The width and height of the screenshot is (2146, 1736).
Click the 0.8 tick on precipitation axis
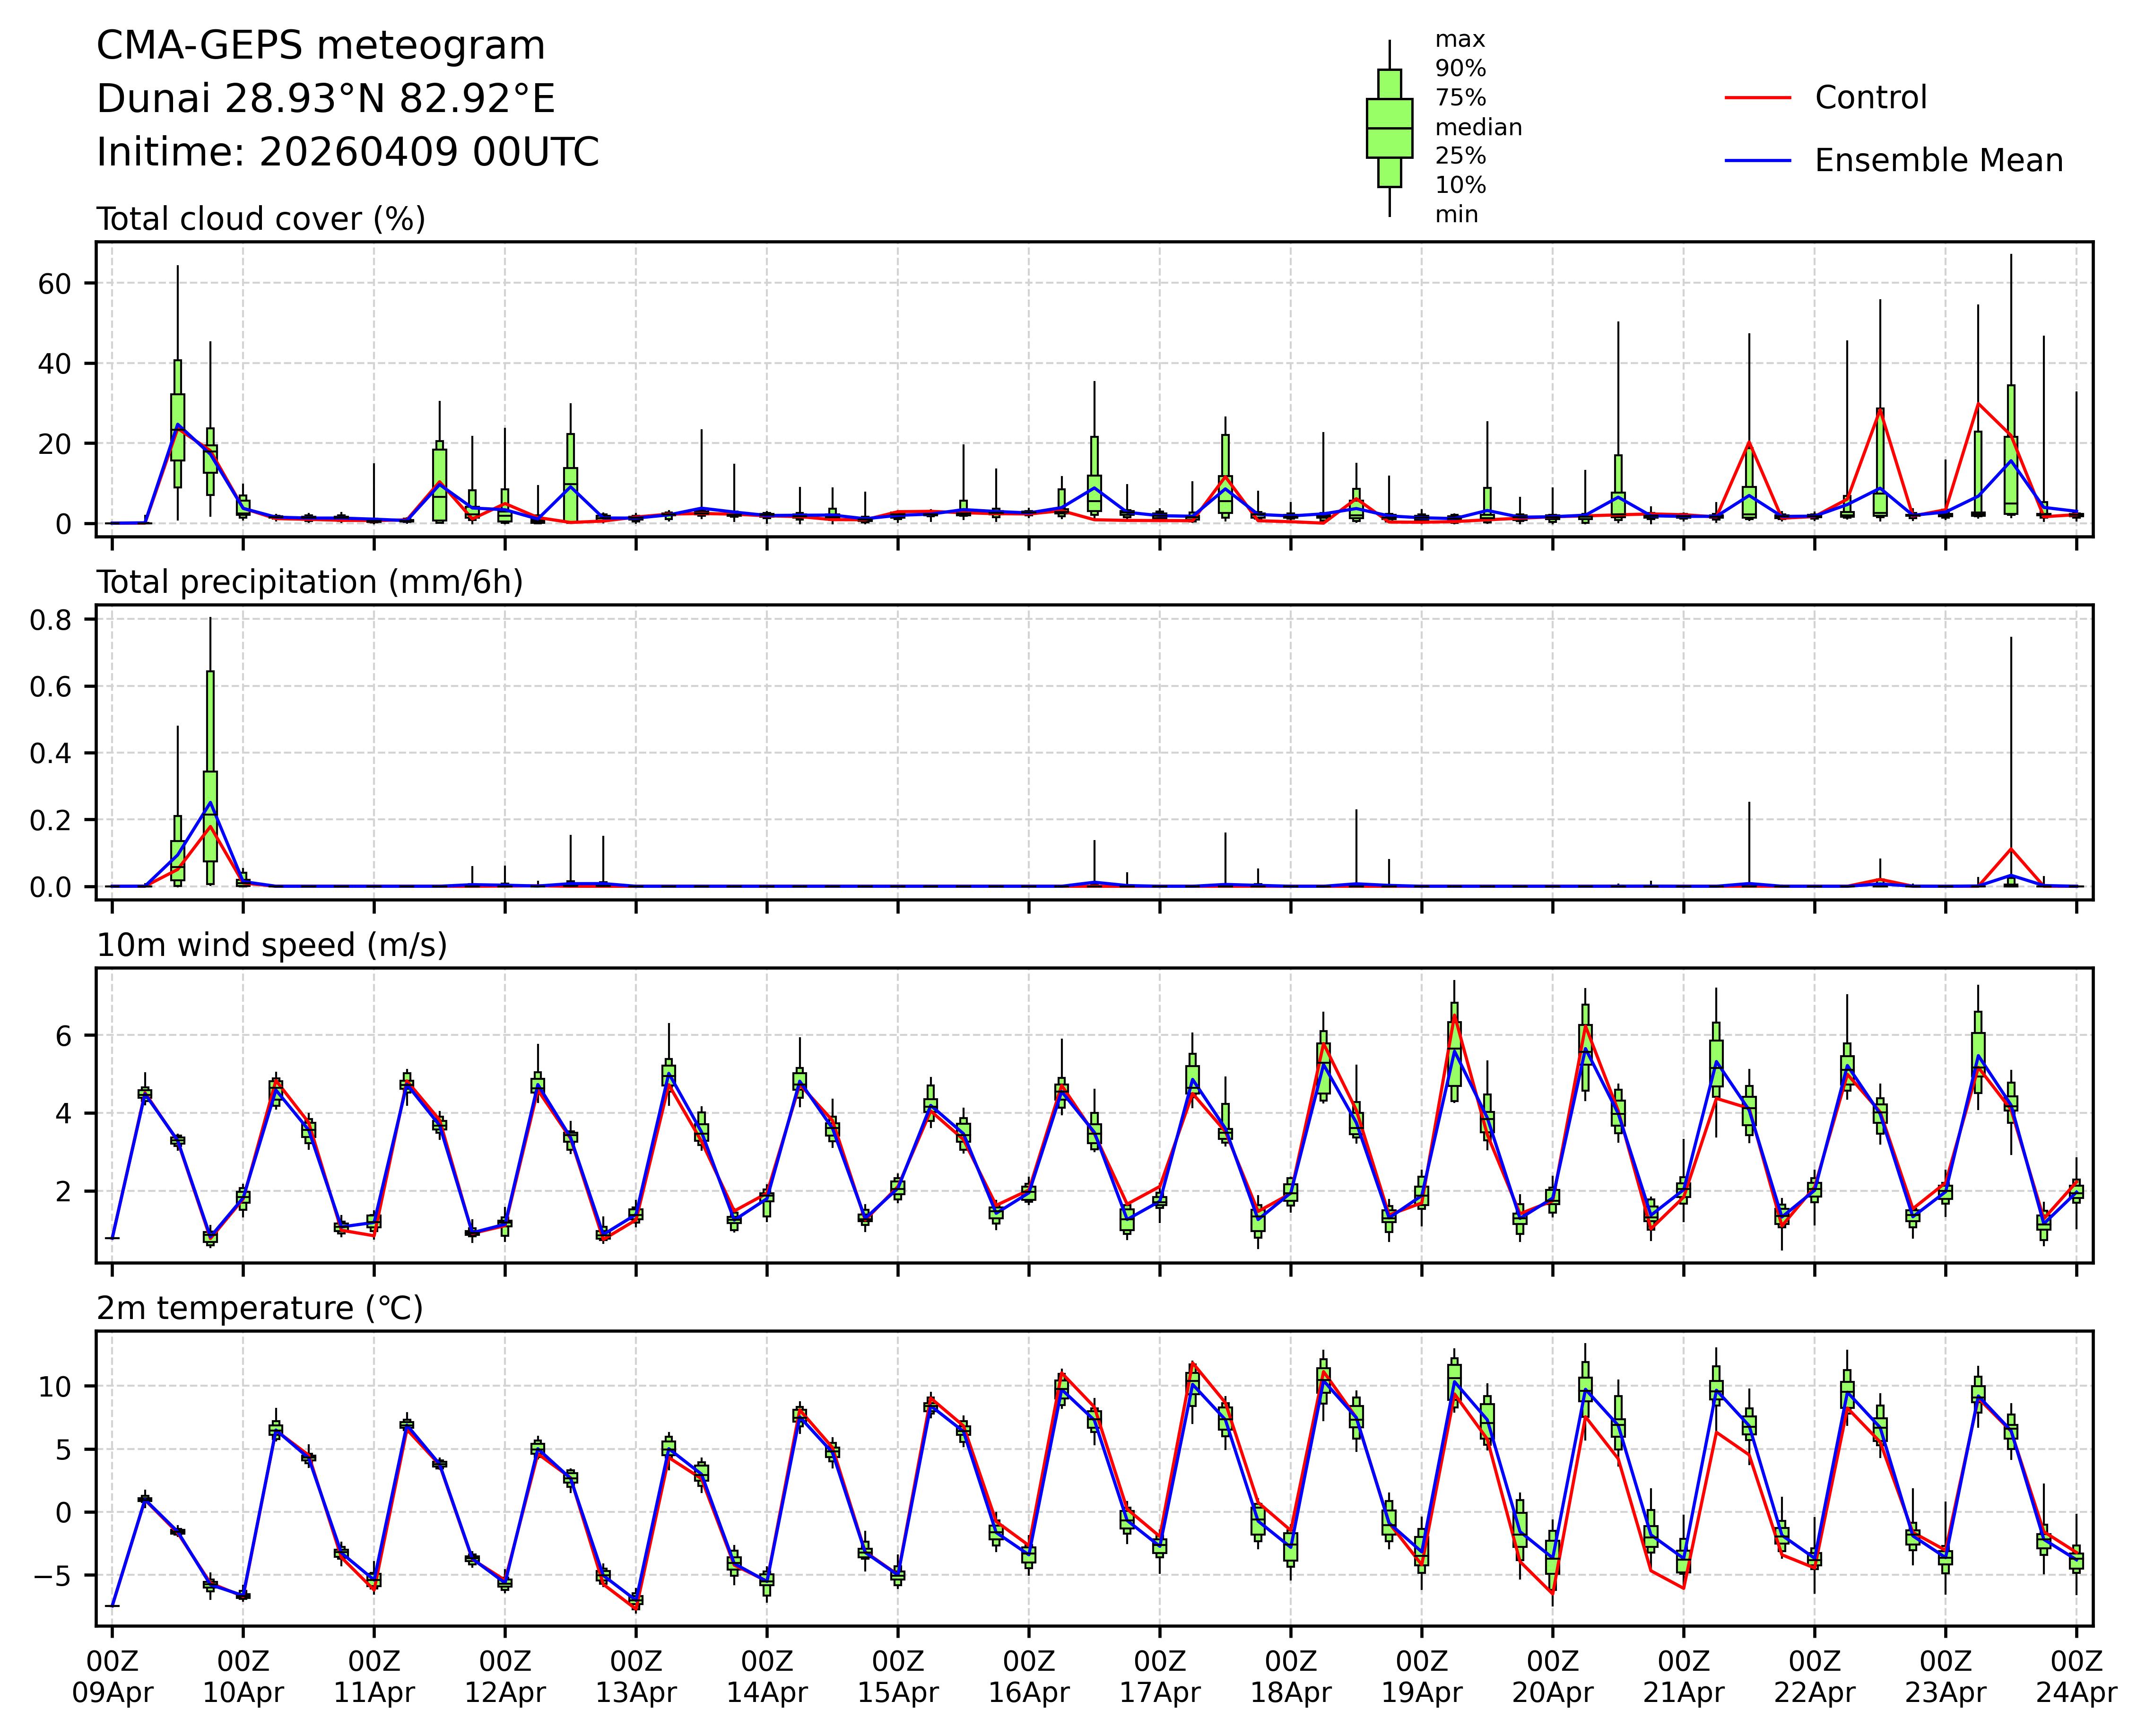(x=50, y=620)
